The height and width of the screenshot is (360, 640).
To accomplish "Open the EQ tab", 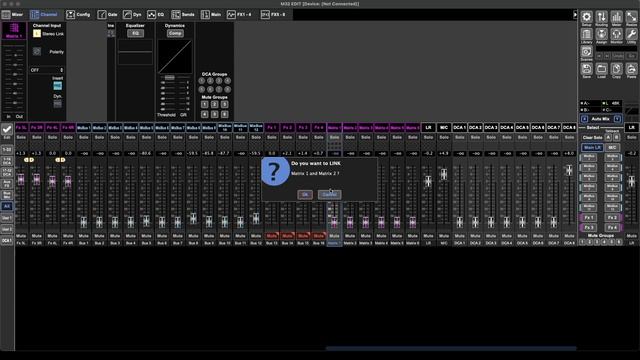I will tap(156, 15).
